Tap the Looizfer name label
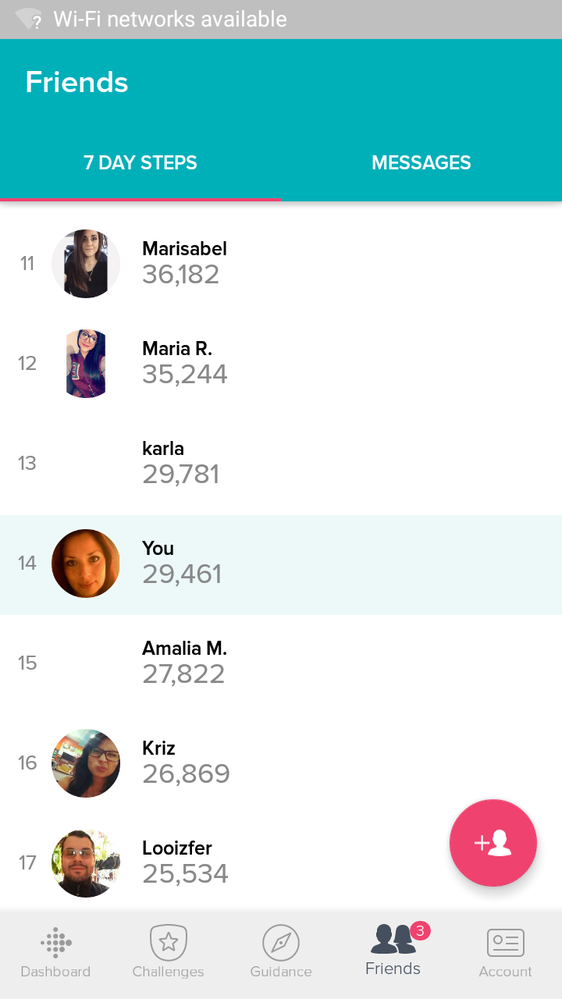The image size is (562, 999). point(177,848)
